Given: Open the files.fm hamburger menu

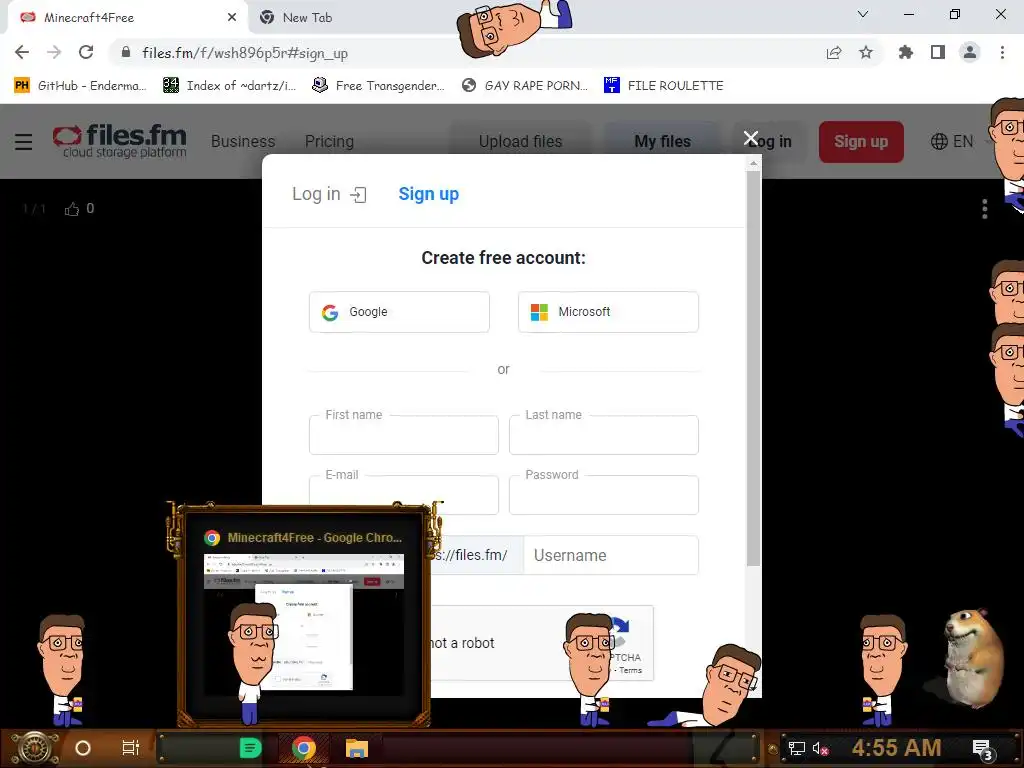Looking at the screenshot, I should [x=24, y=142].
